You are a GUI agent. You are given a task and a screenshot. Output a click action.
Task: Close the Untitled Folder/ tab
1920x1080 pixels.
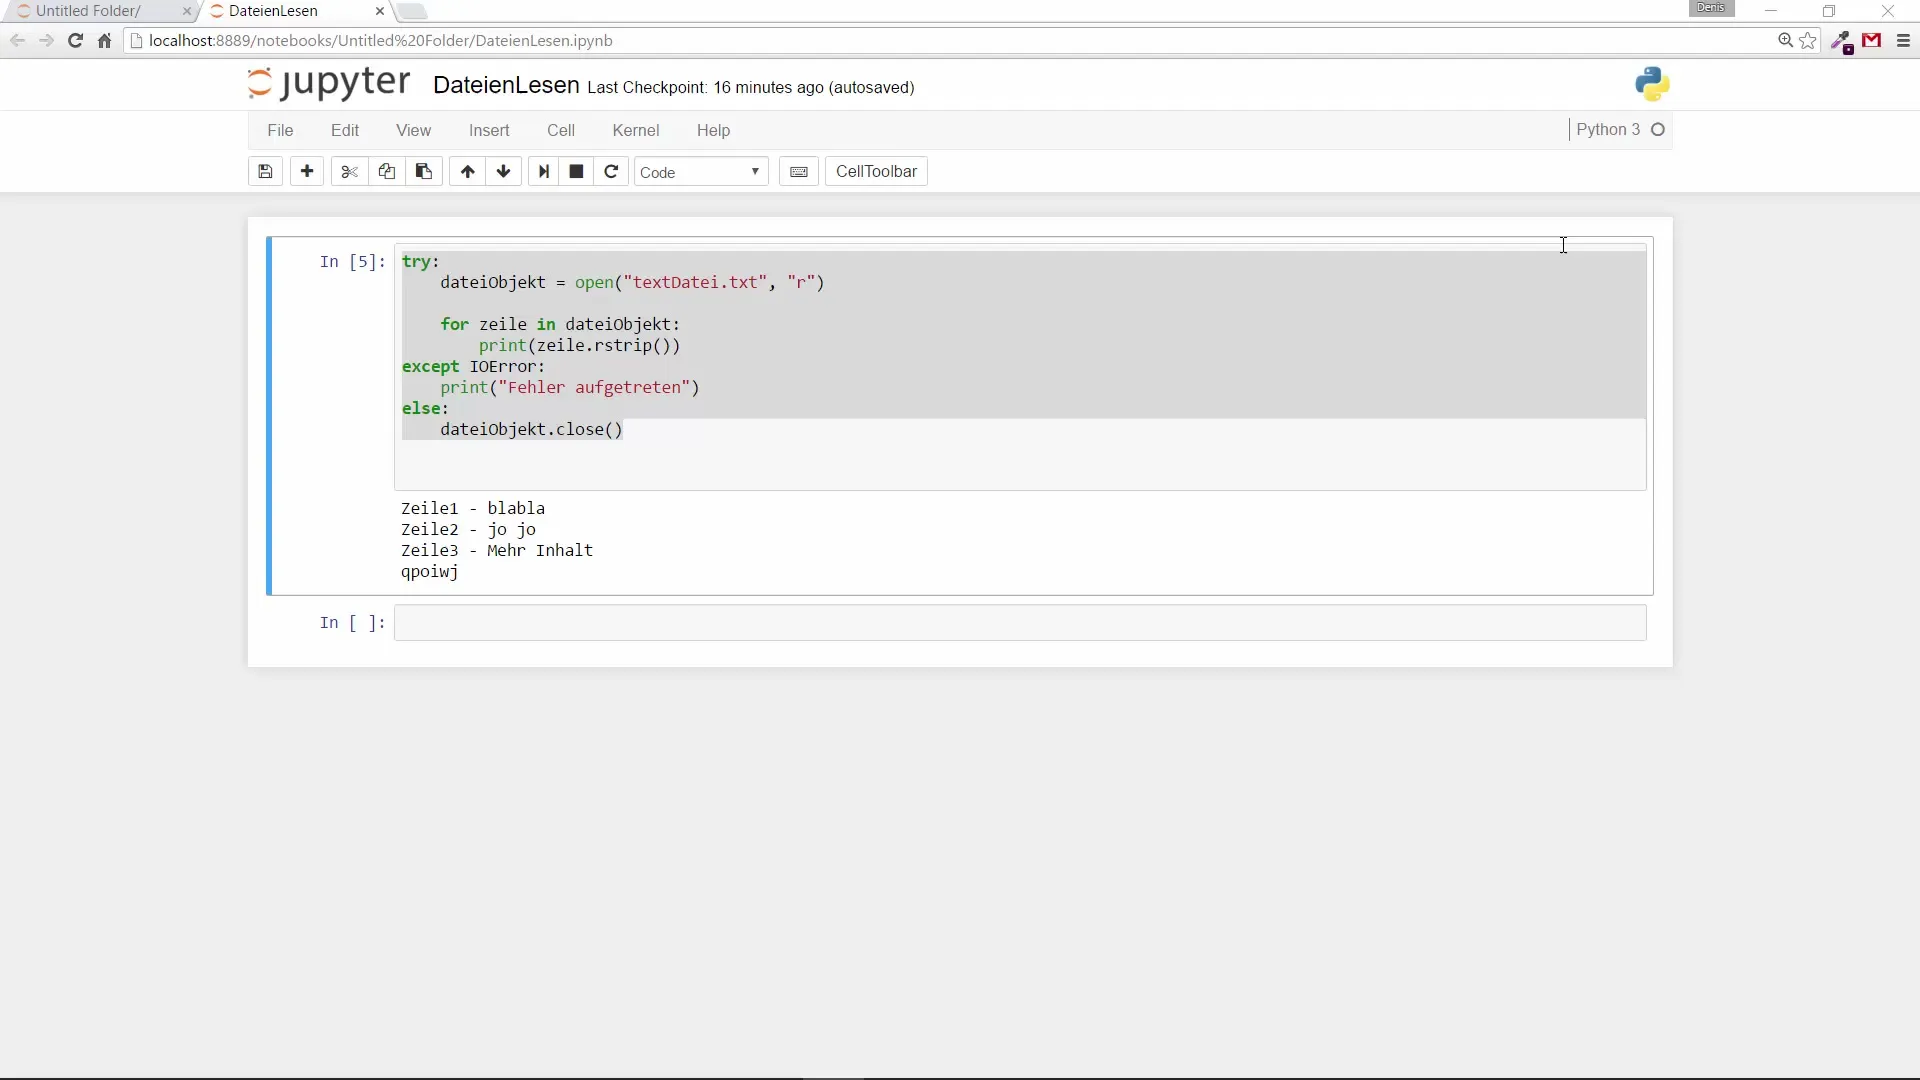click(x=187, y=11)
